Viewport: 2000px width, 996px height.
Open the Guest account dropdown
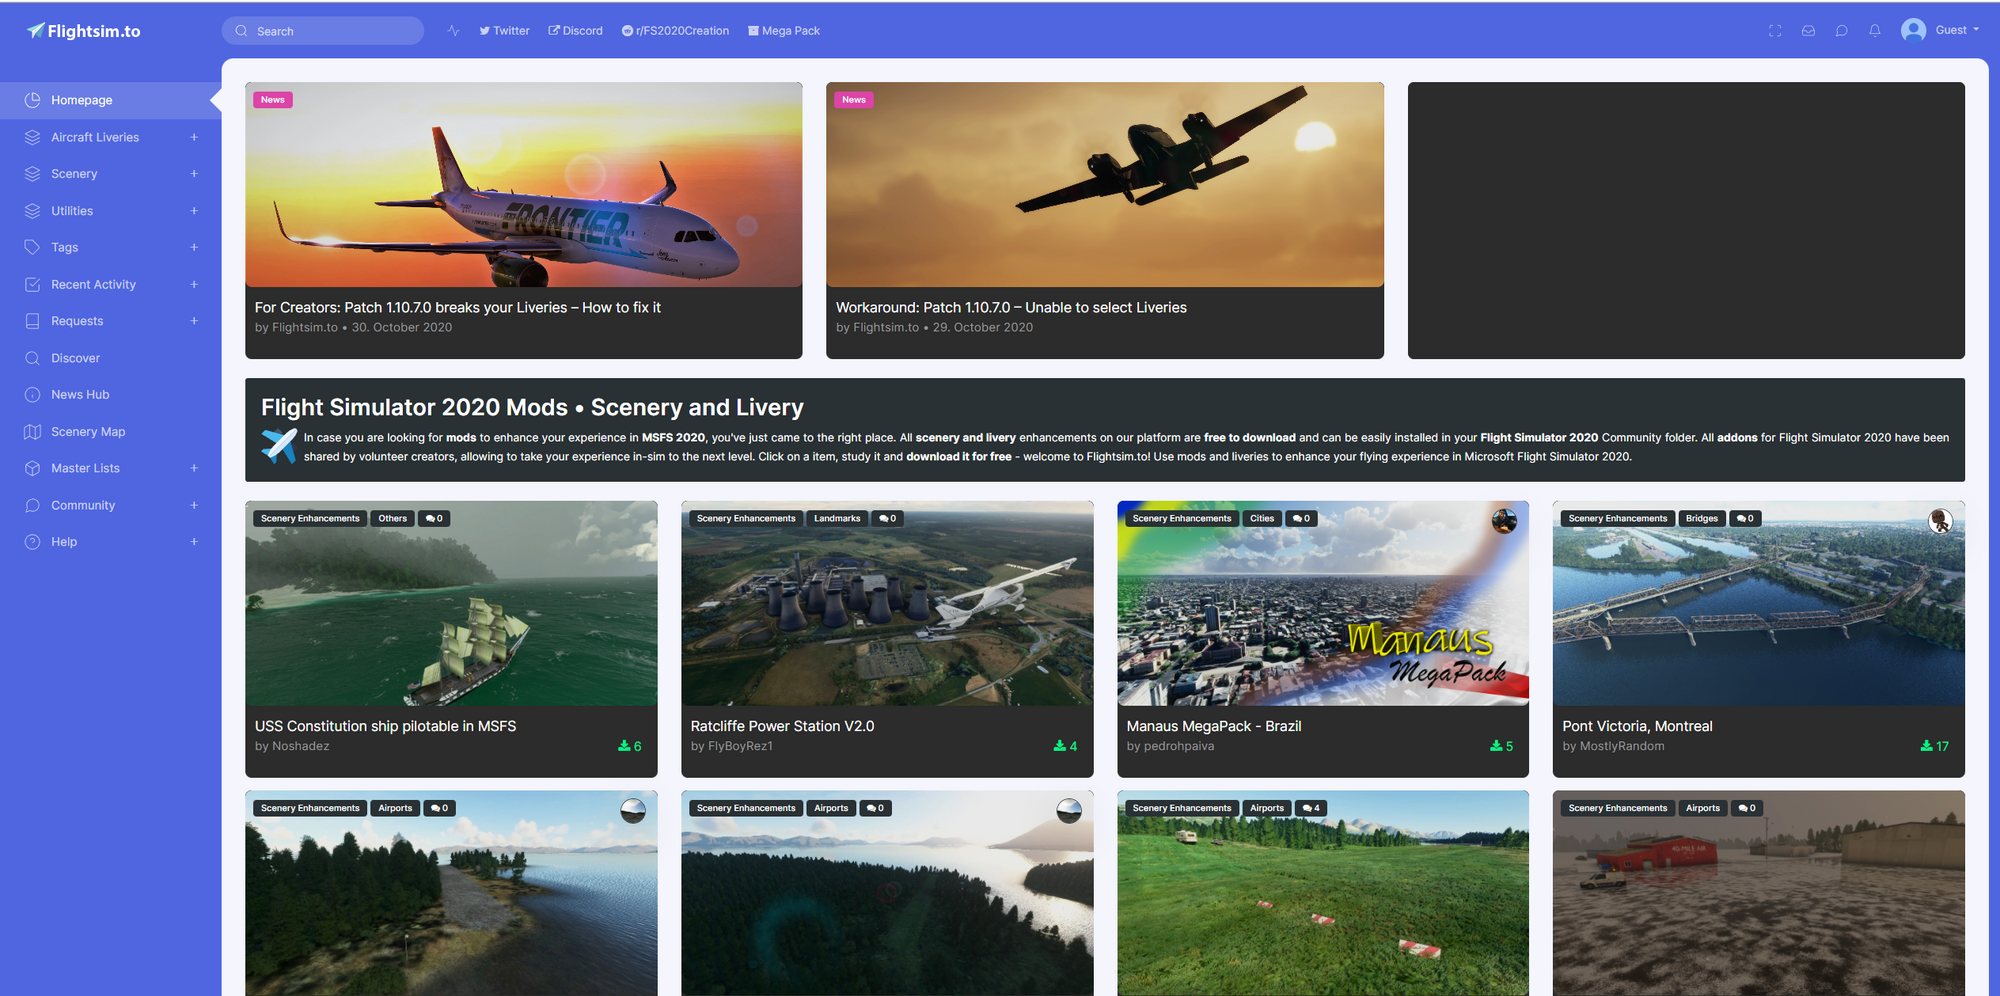click(1957, 30)
